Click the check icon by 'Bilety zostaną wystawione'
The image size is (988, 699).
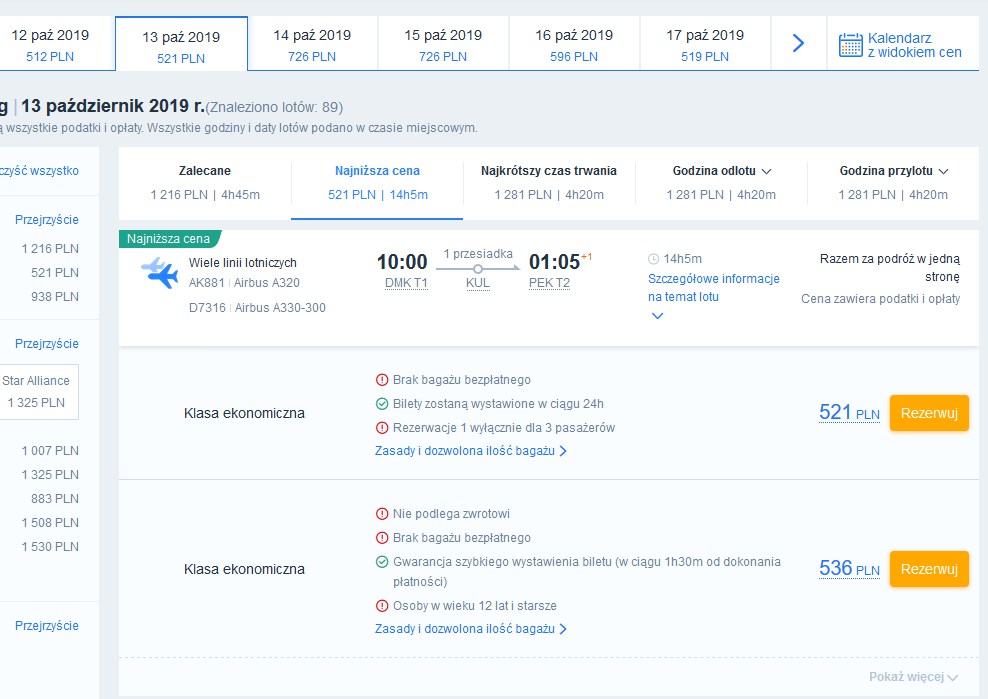pyautogui.click(x=382, y=404)
